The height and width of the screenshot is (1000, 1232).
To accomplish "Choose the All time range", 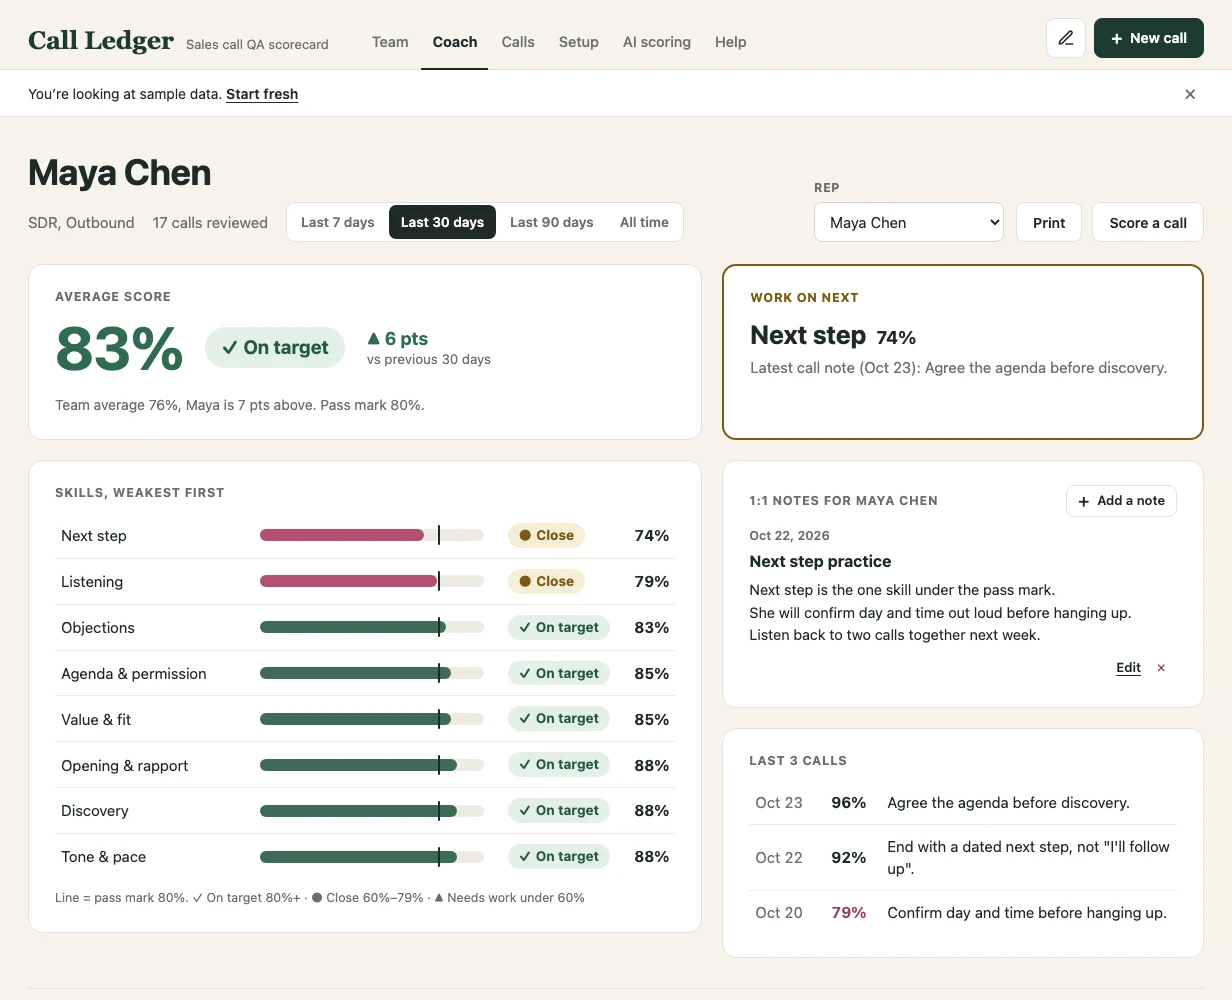I will pos(644,222).
